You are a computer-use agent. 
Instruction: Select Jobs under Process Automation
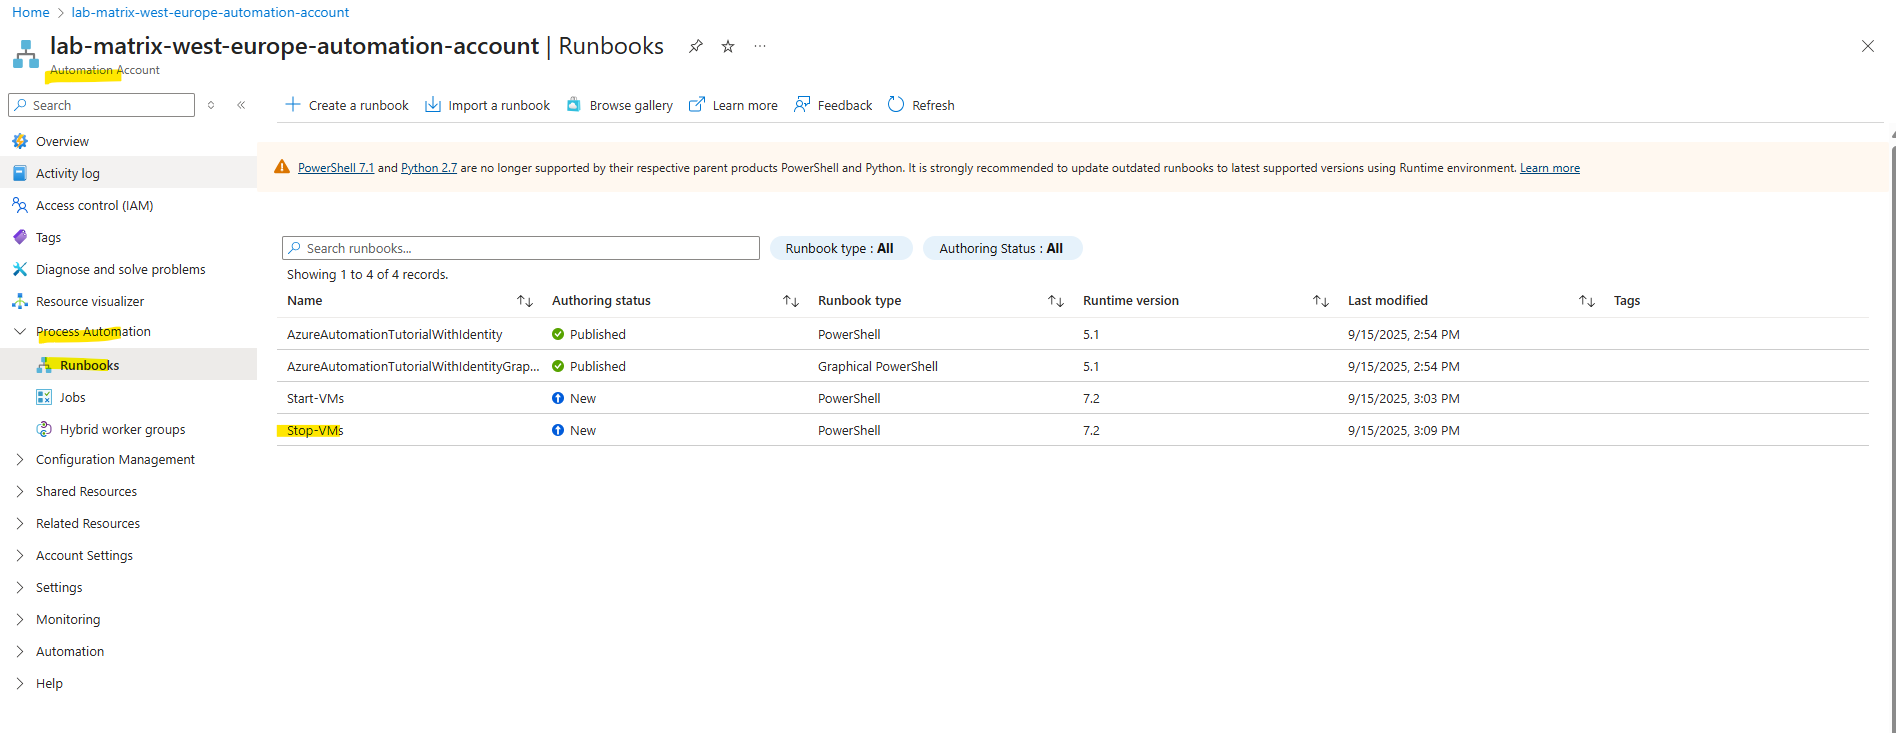point(72,397)
